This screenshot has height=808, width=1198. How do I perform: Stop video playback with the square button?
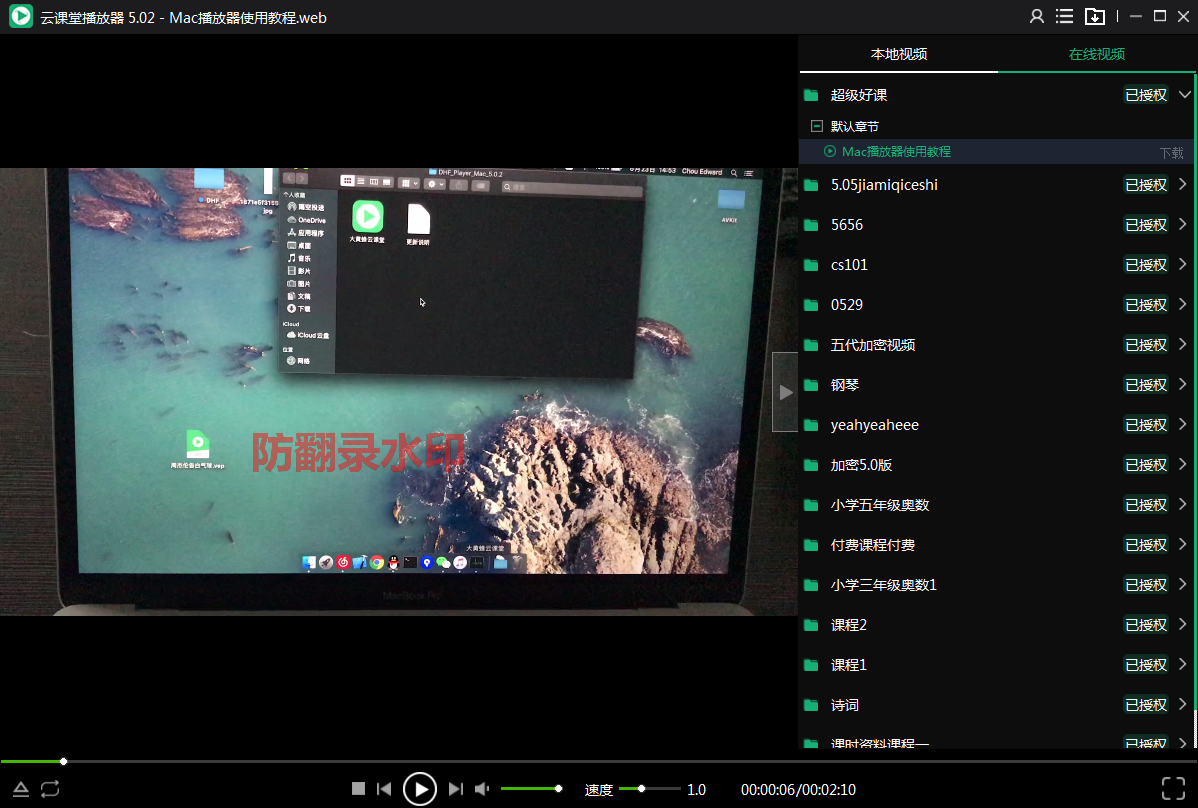point(358,789)
